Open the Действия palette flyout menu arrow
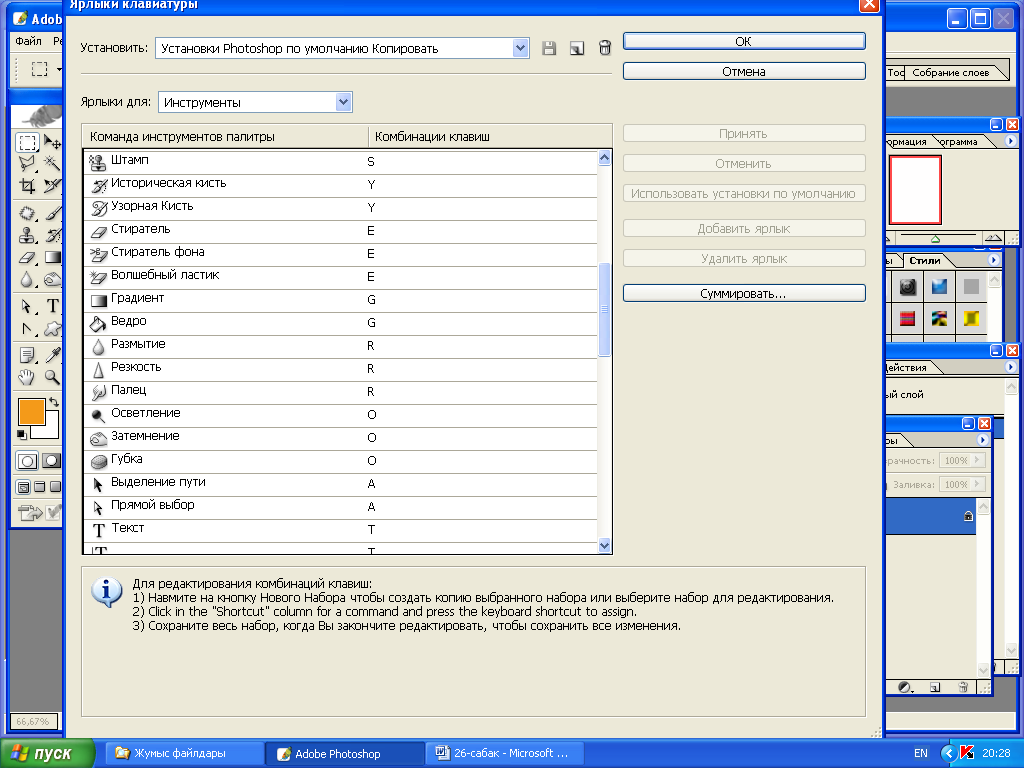The width and height of the screenshot is (1024, 768). [x=1010, y=367]
